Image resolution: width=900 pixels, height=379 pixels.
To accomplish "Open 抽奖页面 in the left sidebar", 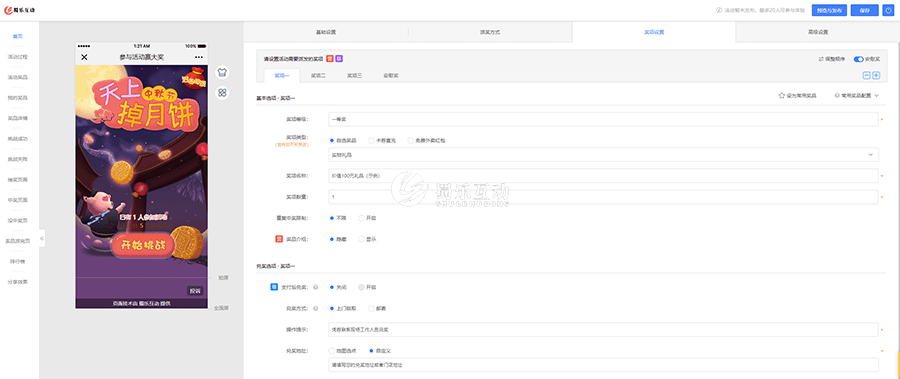I will pyautogui.click(x=18, y=180).
